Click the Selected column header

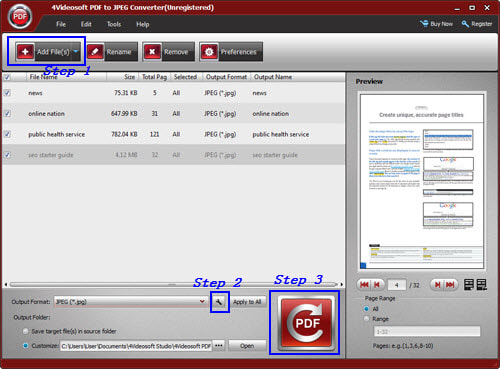click(x=185, y=77)
